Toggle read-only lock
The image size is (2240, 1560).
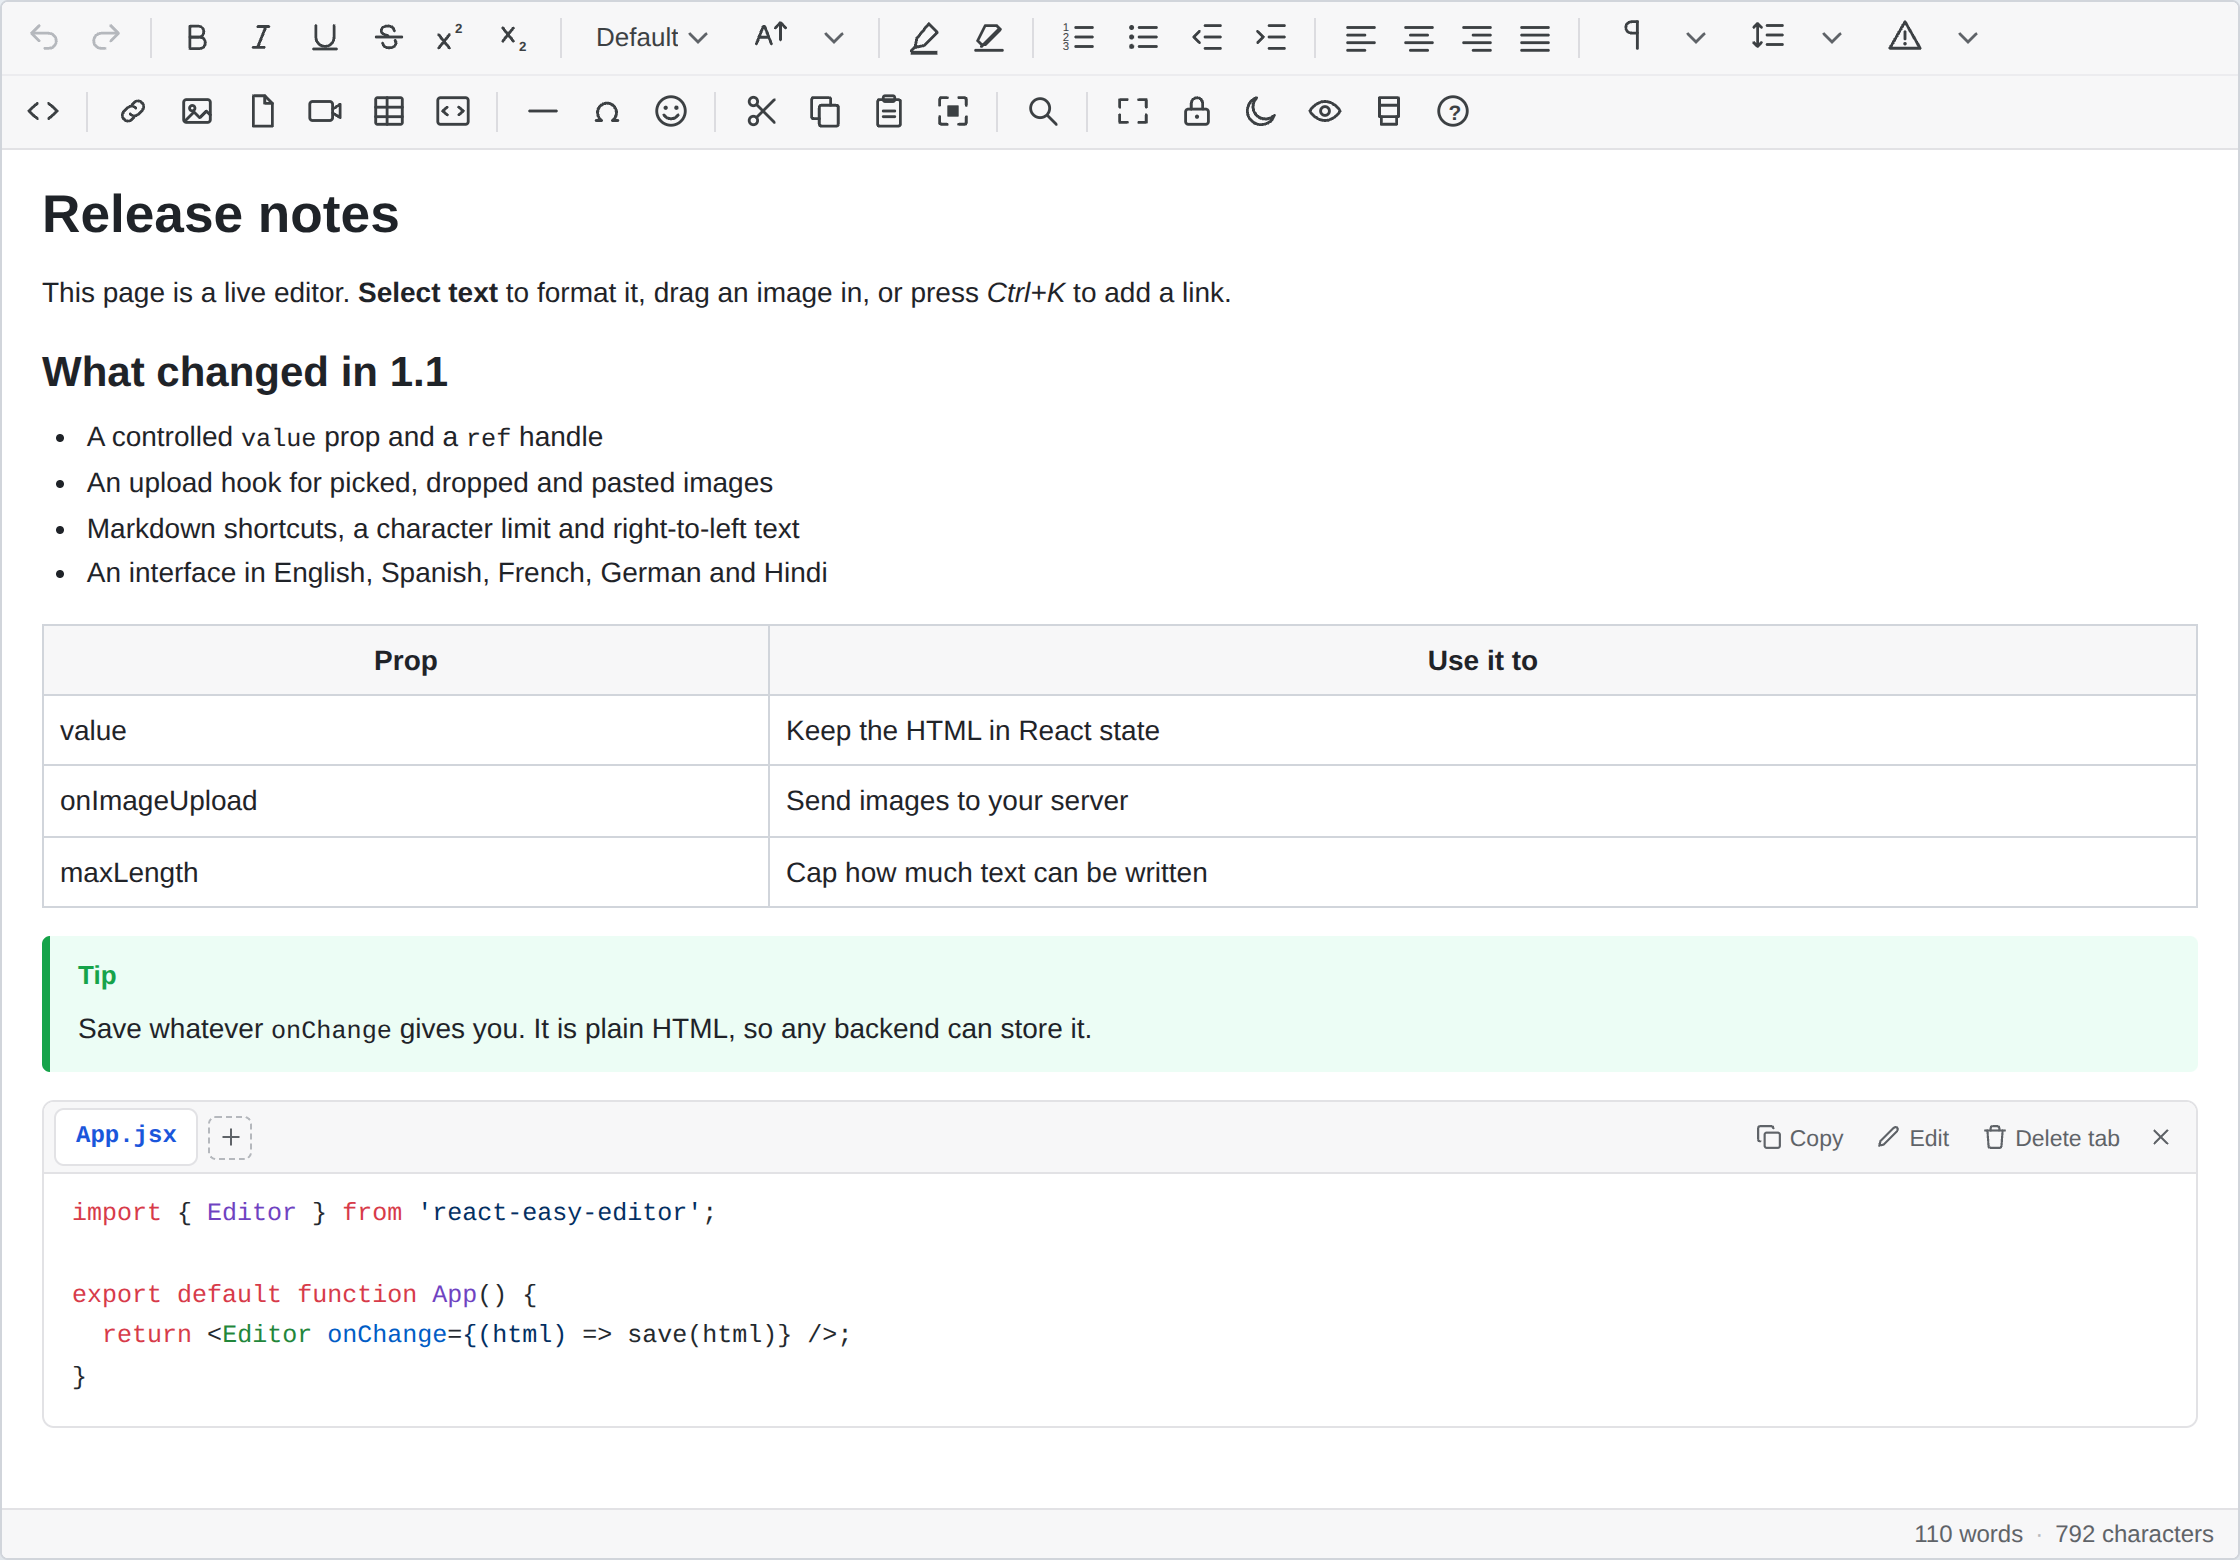point(1196,111)
